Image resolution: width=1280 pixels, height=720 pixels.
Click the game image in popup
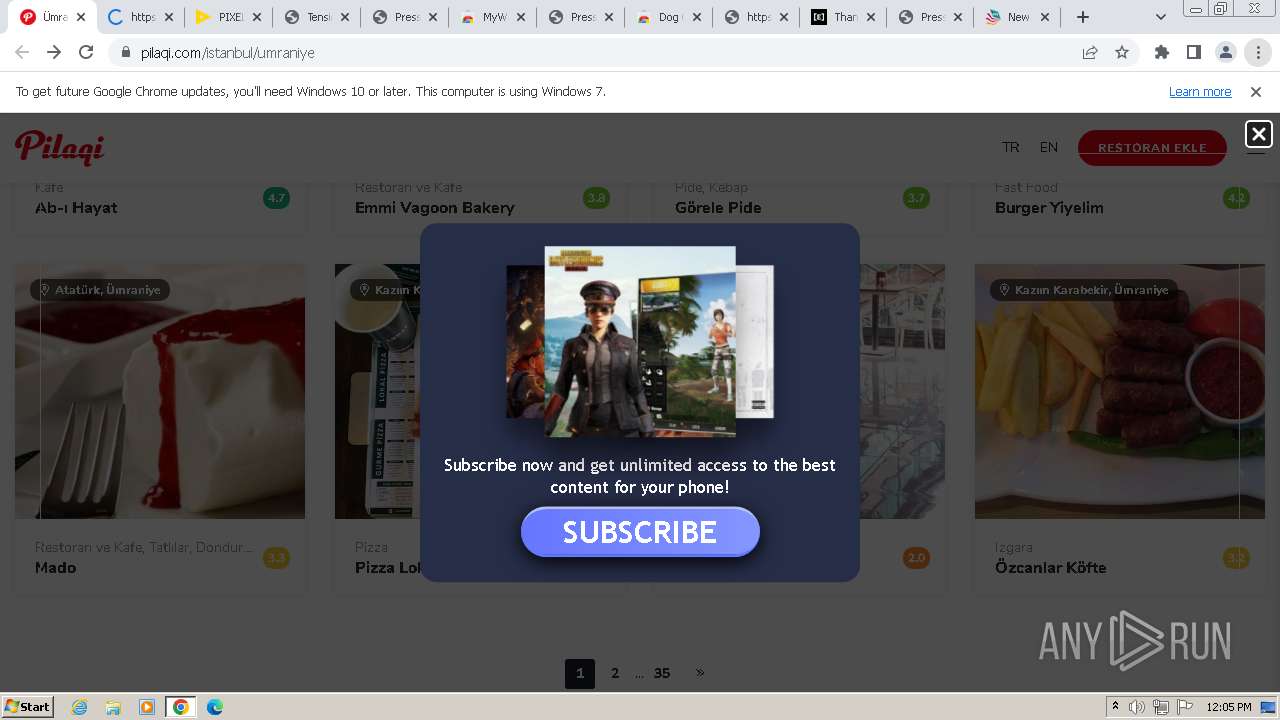[x=640, y=341]
